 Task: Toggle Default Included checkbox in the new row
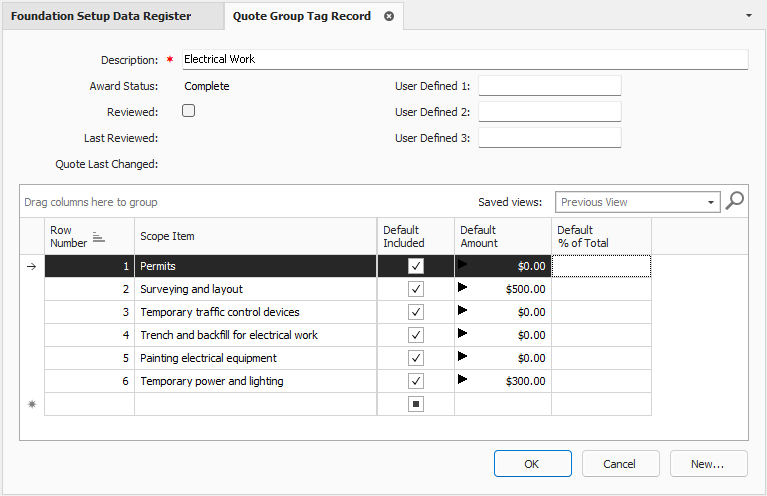tap(416, 404)
